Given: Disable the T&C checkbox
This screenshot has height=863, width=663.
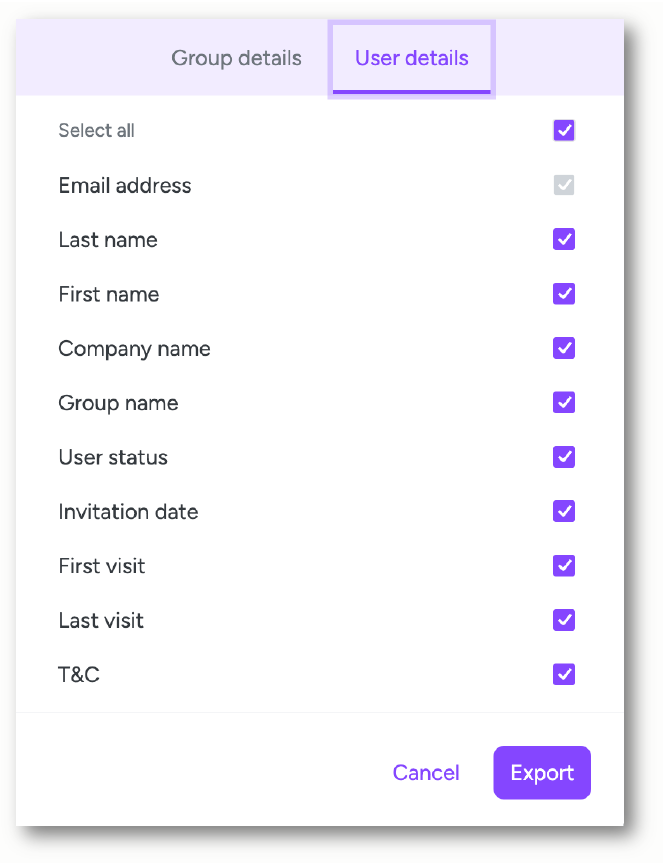Looking at the screenshot, I should pyautogui.click(x=564, y=674).
